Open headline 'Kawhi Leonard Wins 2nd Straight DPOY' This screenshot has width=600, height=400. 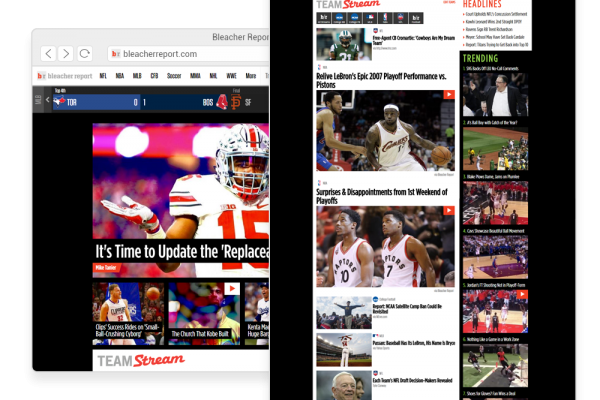[x=494, y=22]
